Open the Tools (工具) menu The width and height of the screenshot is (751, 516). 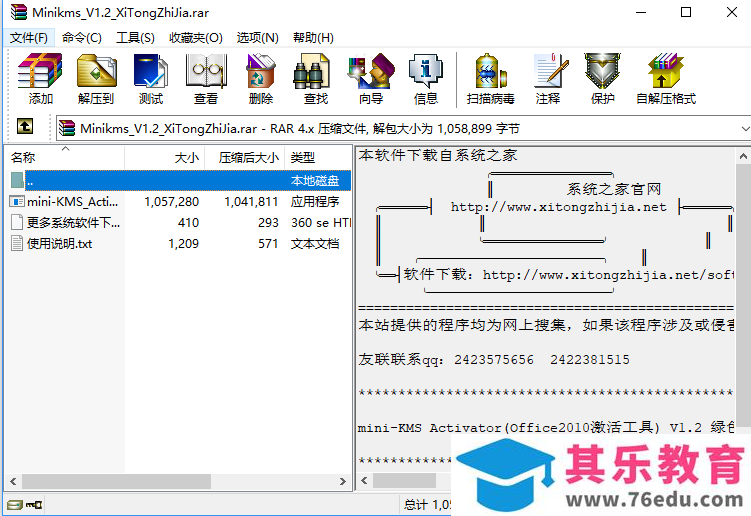[135, 37]
